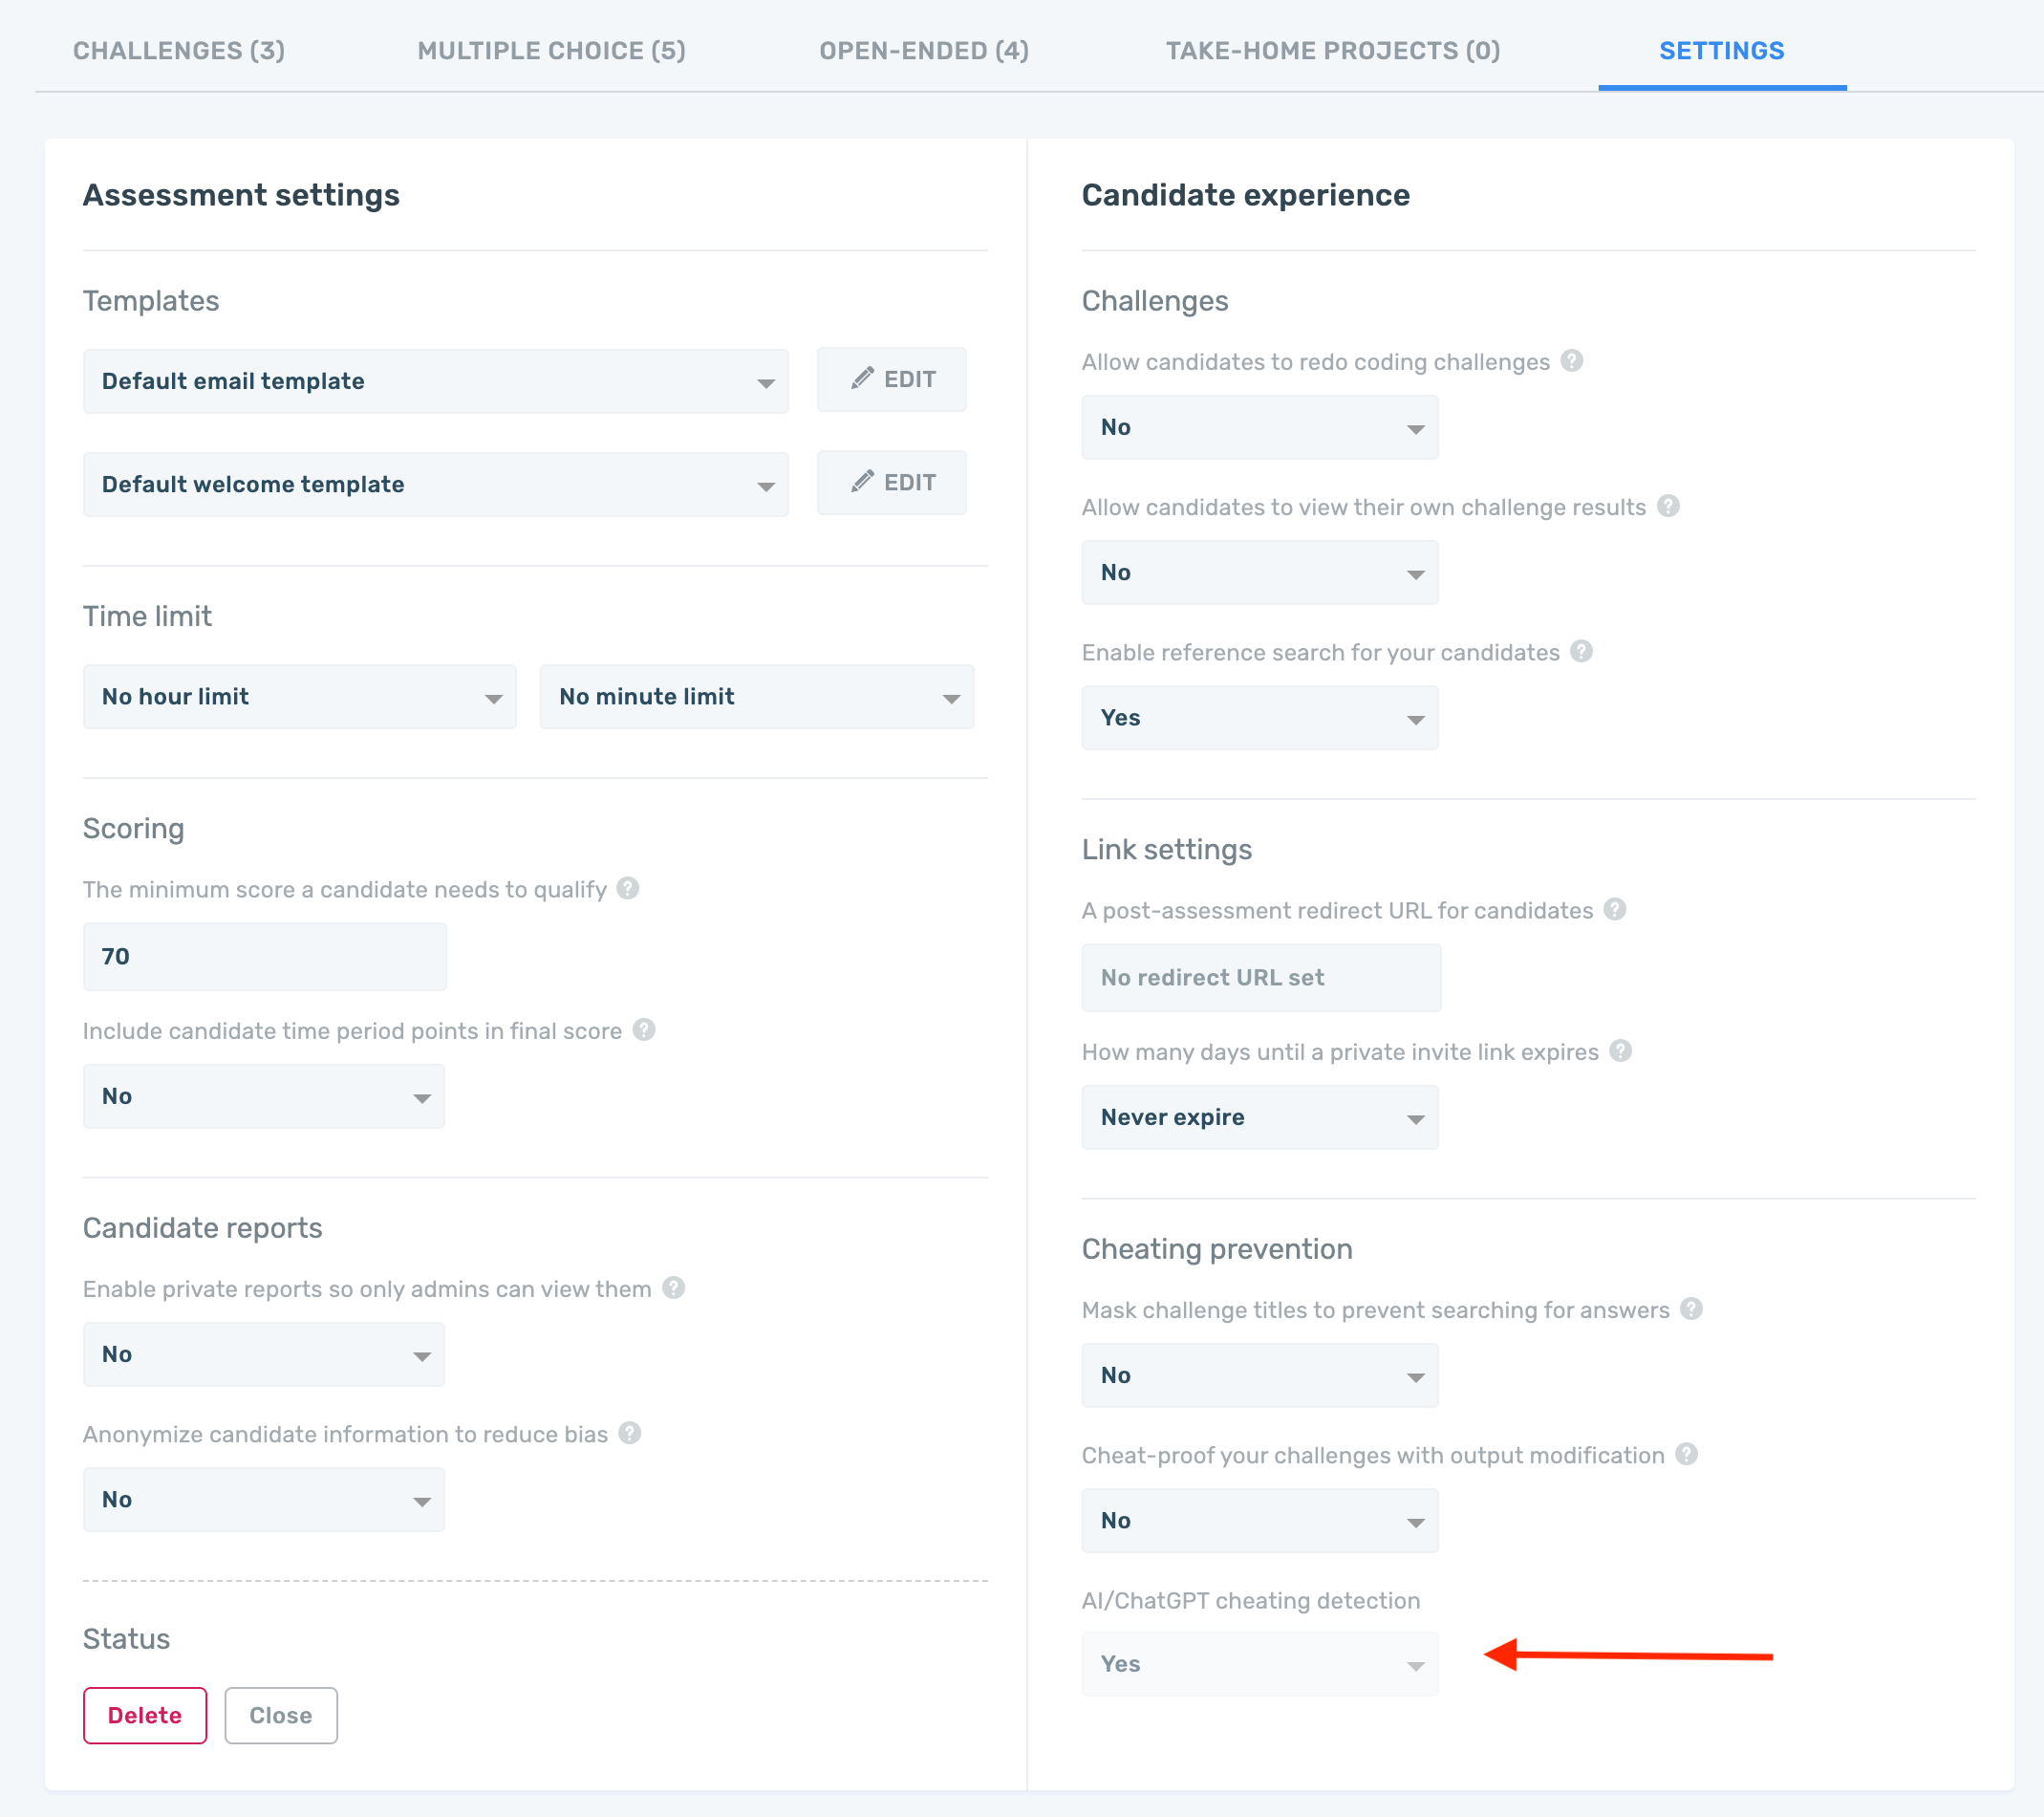This screenshot has height=1817, width=2044.
Task: Click the Candidate reports section title
Action: click(202, 1227)
